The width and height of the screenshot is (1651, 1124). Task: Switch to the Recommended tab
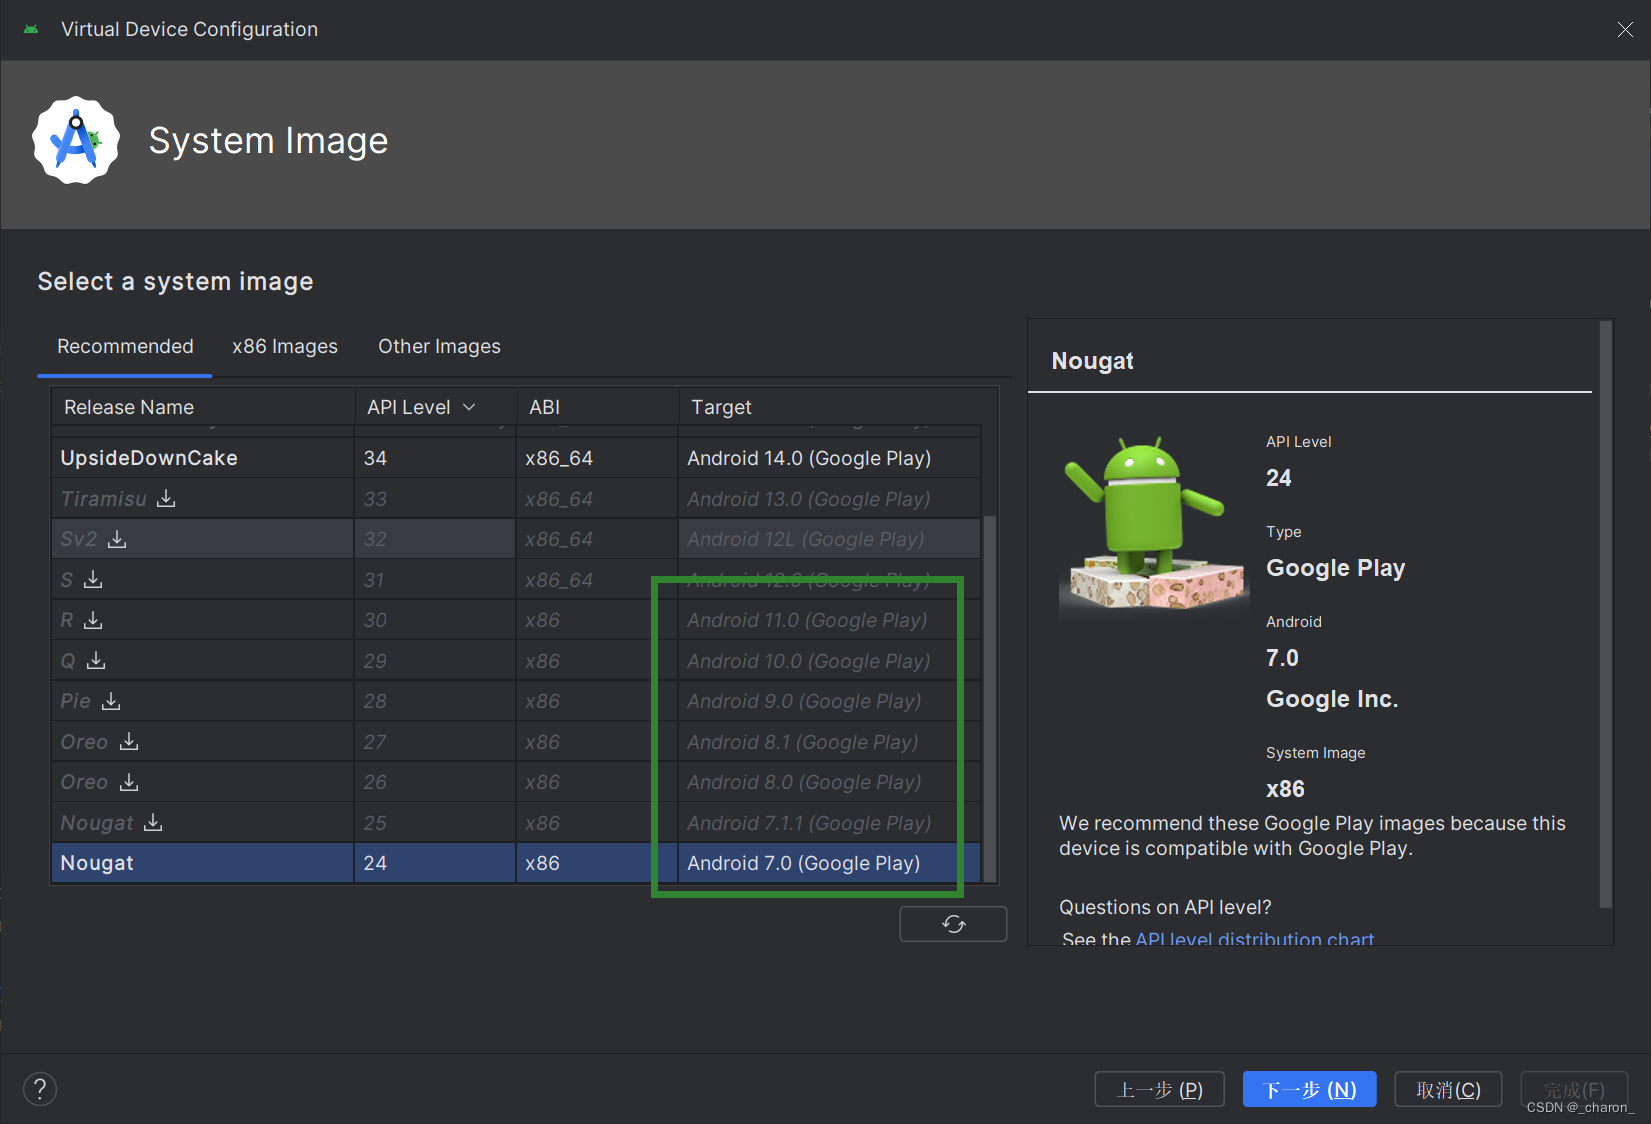[125, 347]
